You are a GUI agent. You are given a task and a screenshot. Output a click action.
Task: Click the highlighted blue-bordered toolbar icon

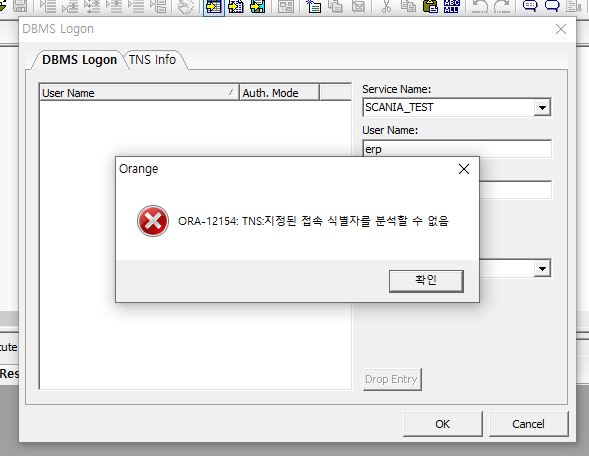(214, 7)
